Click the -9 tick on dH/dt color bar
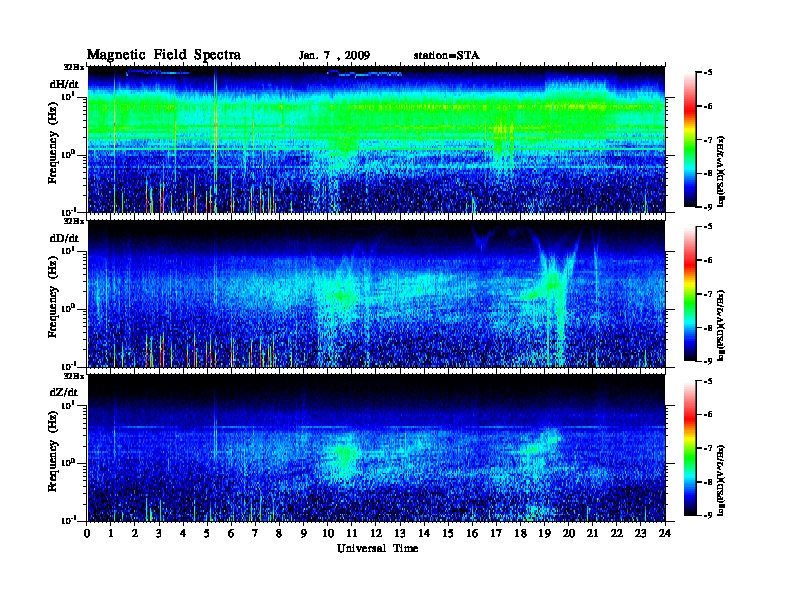This screenshot has width=792, height=612. click(x=708, y=207)
